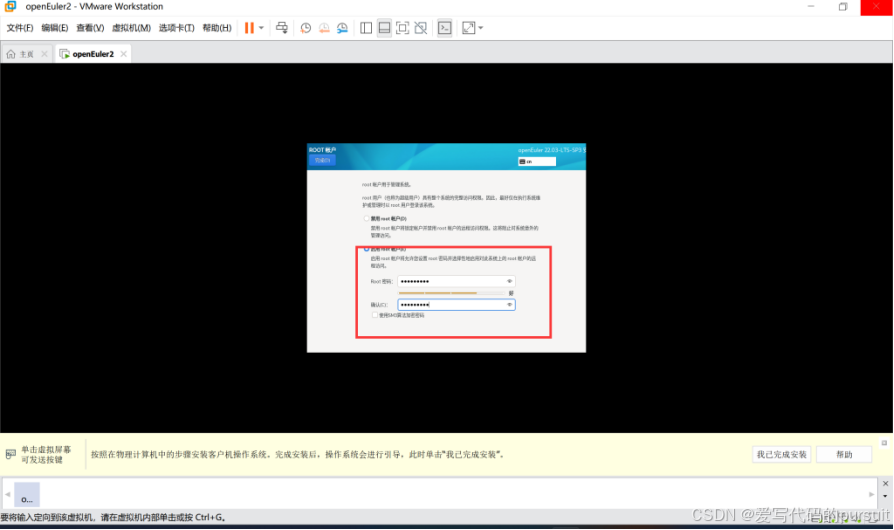
Task: Toggle the thumbnail bar view icon
Action: (x=384, y=28)
